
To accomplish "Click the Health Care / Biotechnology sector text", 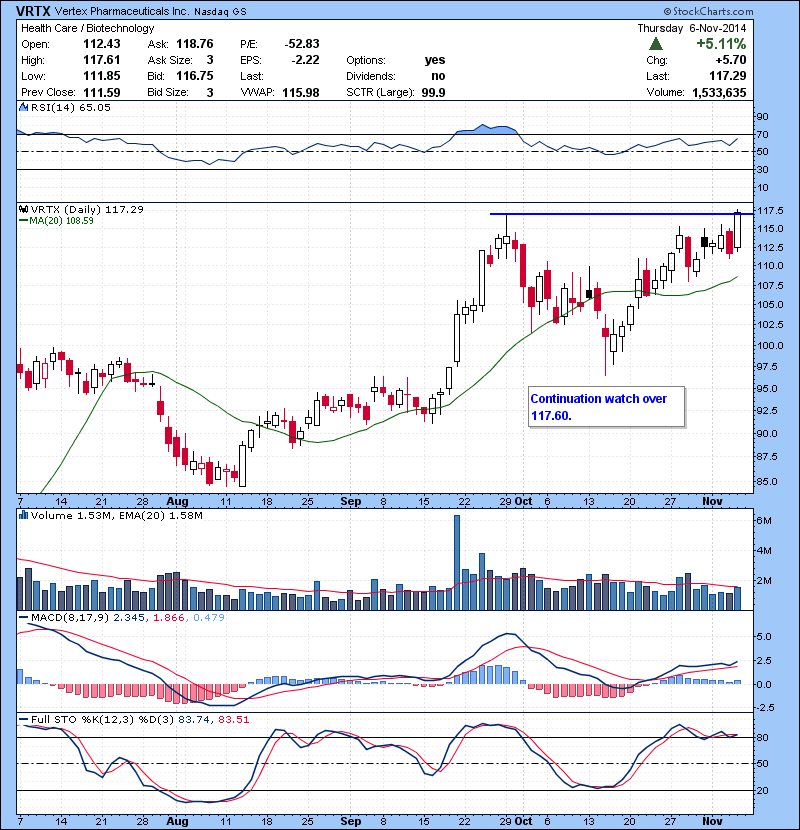I will [87, 28].
